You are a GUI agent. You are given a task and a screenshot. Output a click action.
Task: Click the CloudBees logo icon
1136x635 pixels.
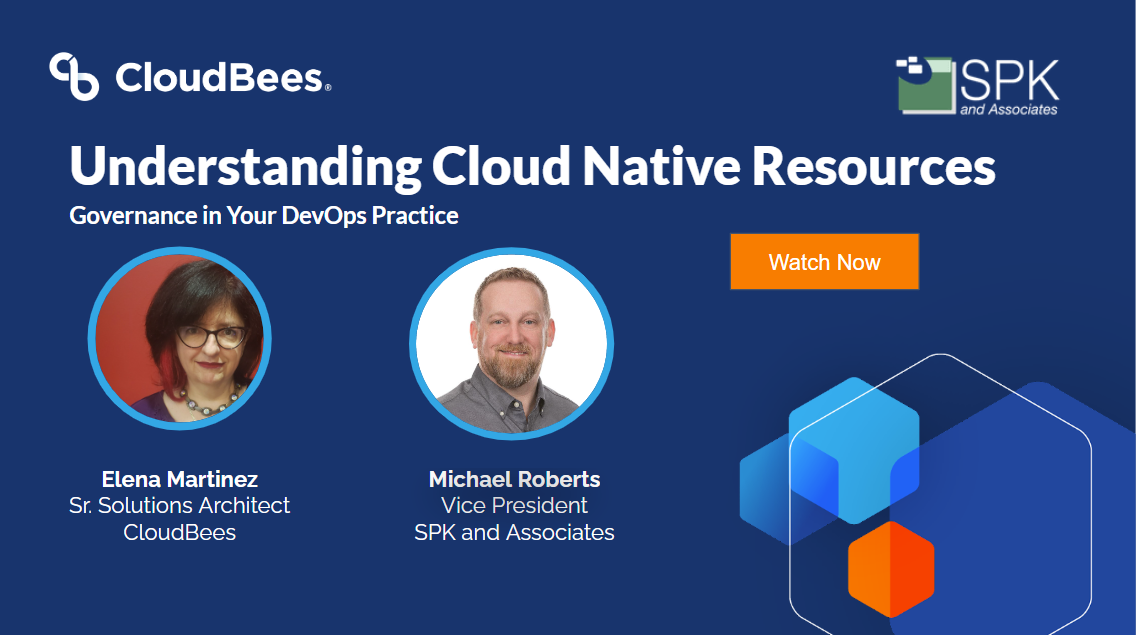point(74,76)
